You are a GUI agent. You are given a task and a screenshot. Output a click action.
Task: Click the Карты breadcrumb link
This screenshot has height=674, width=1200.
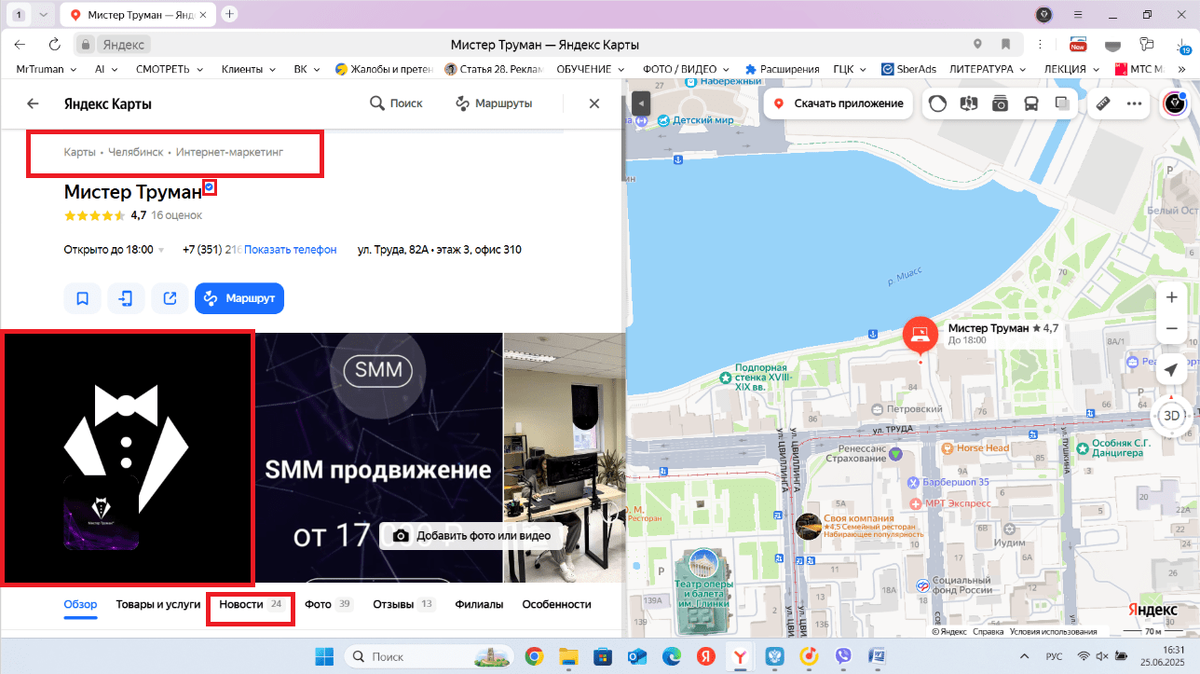[x=80, y=152]
